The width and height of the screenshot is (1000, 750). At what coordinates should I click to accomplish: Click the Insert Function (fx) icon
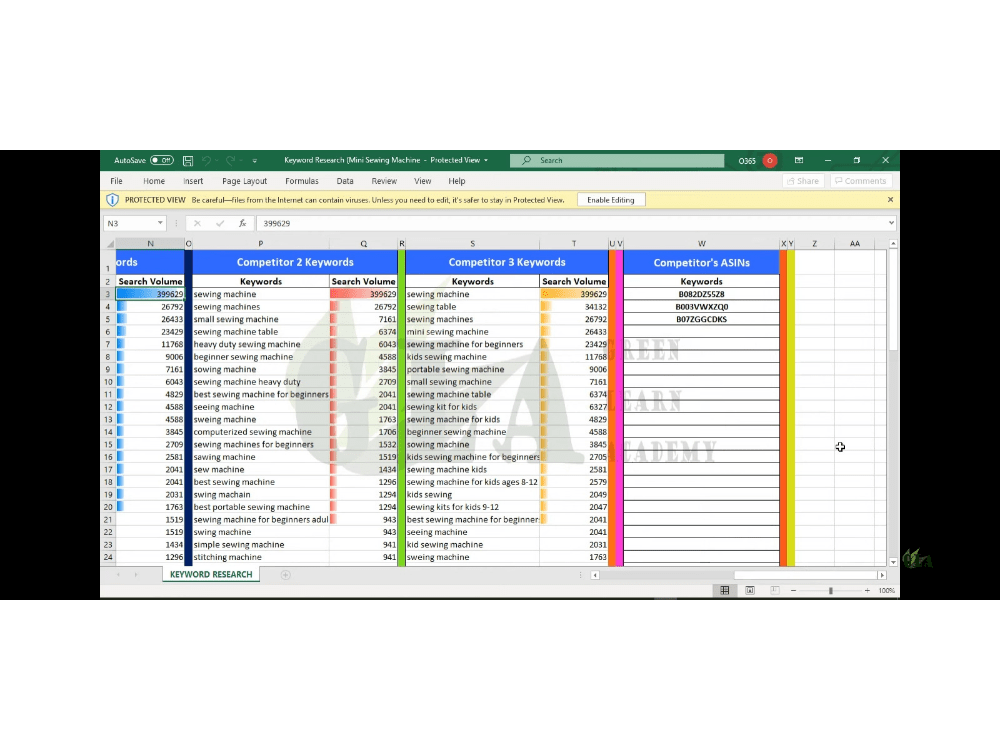coord(243,223)
